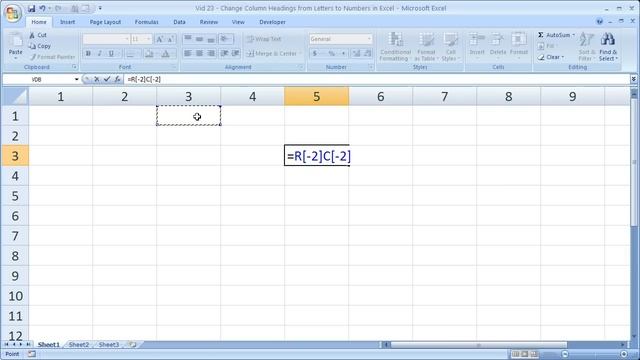Click the Cut scissors command

[x=38, y=36]
